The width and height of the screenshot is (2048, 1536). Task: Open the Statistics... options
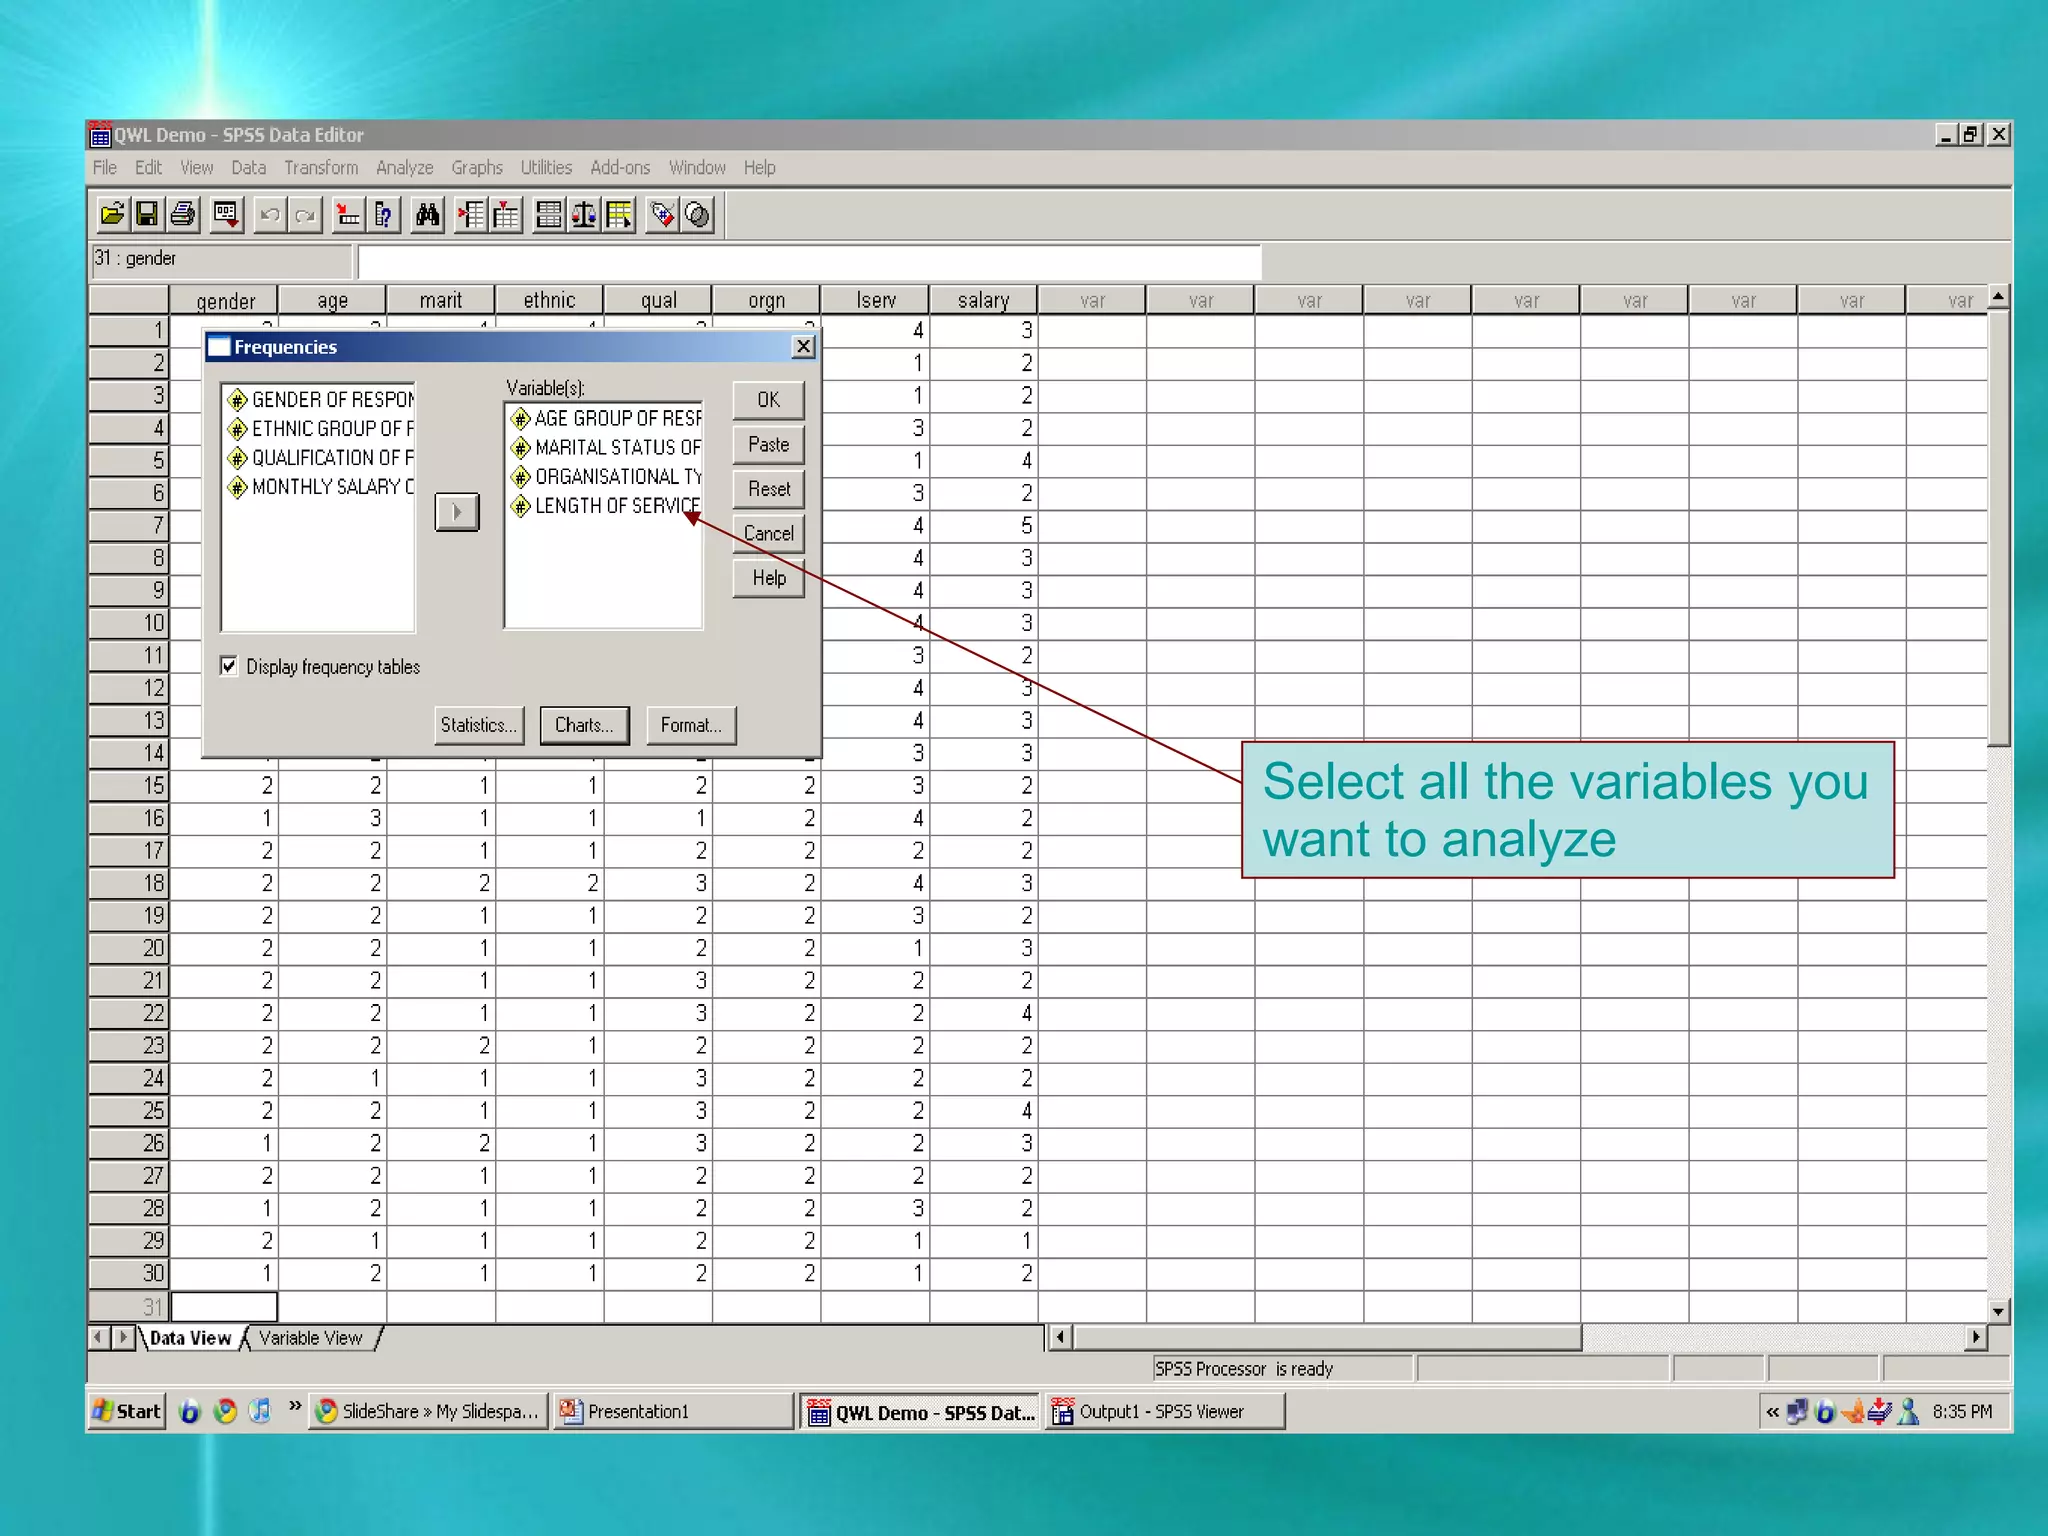(x=479, y=725)
